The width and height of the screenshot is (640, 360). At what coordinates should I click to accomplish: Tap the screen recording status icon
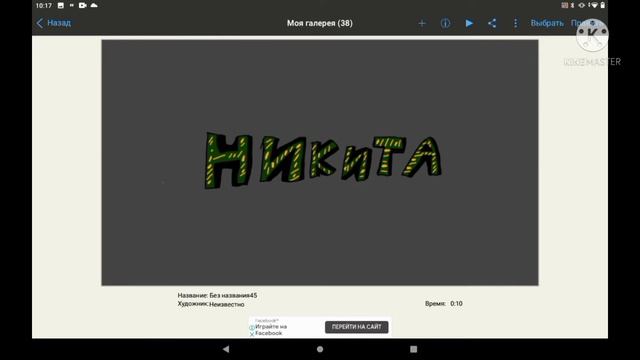pyautogui.click(x=82, y=5)
